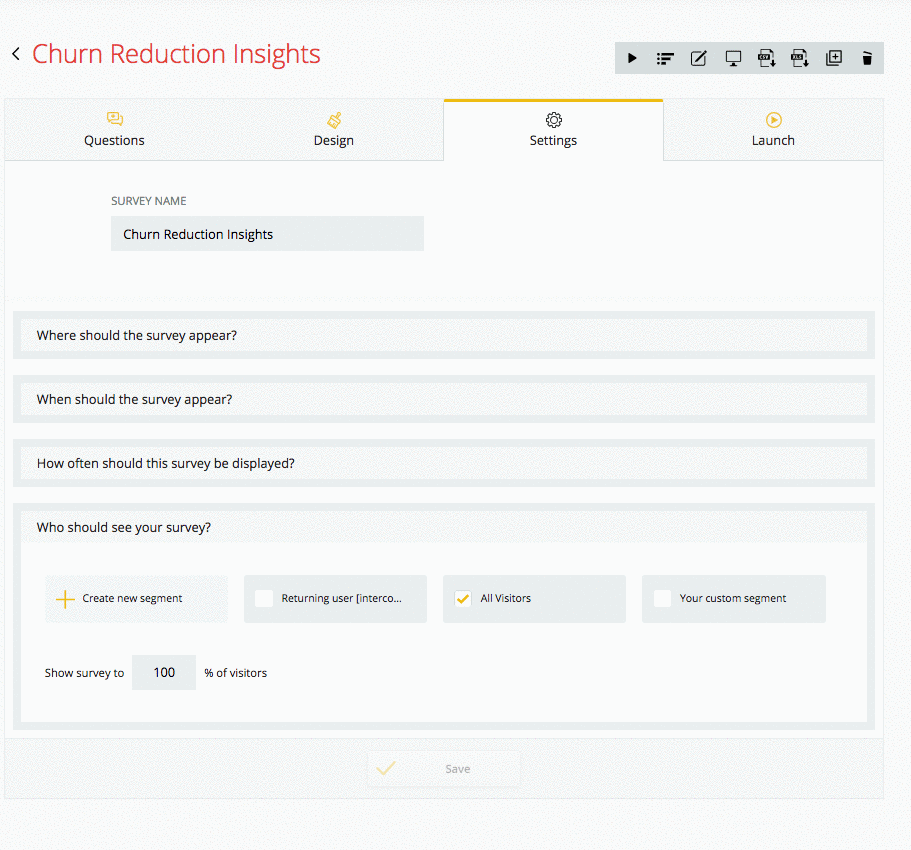Switch to the Questions tab

[x=114, y=130]
